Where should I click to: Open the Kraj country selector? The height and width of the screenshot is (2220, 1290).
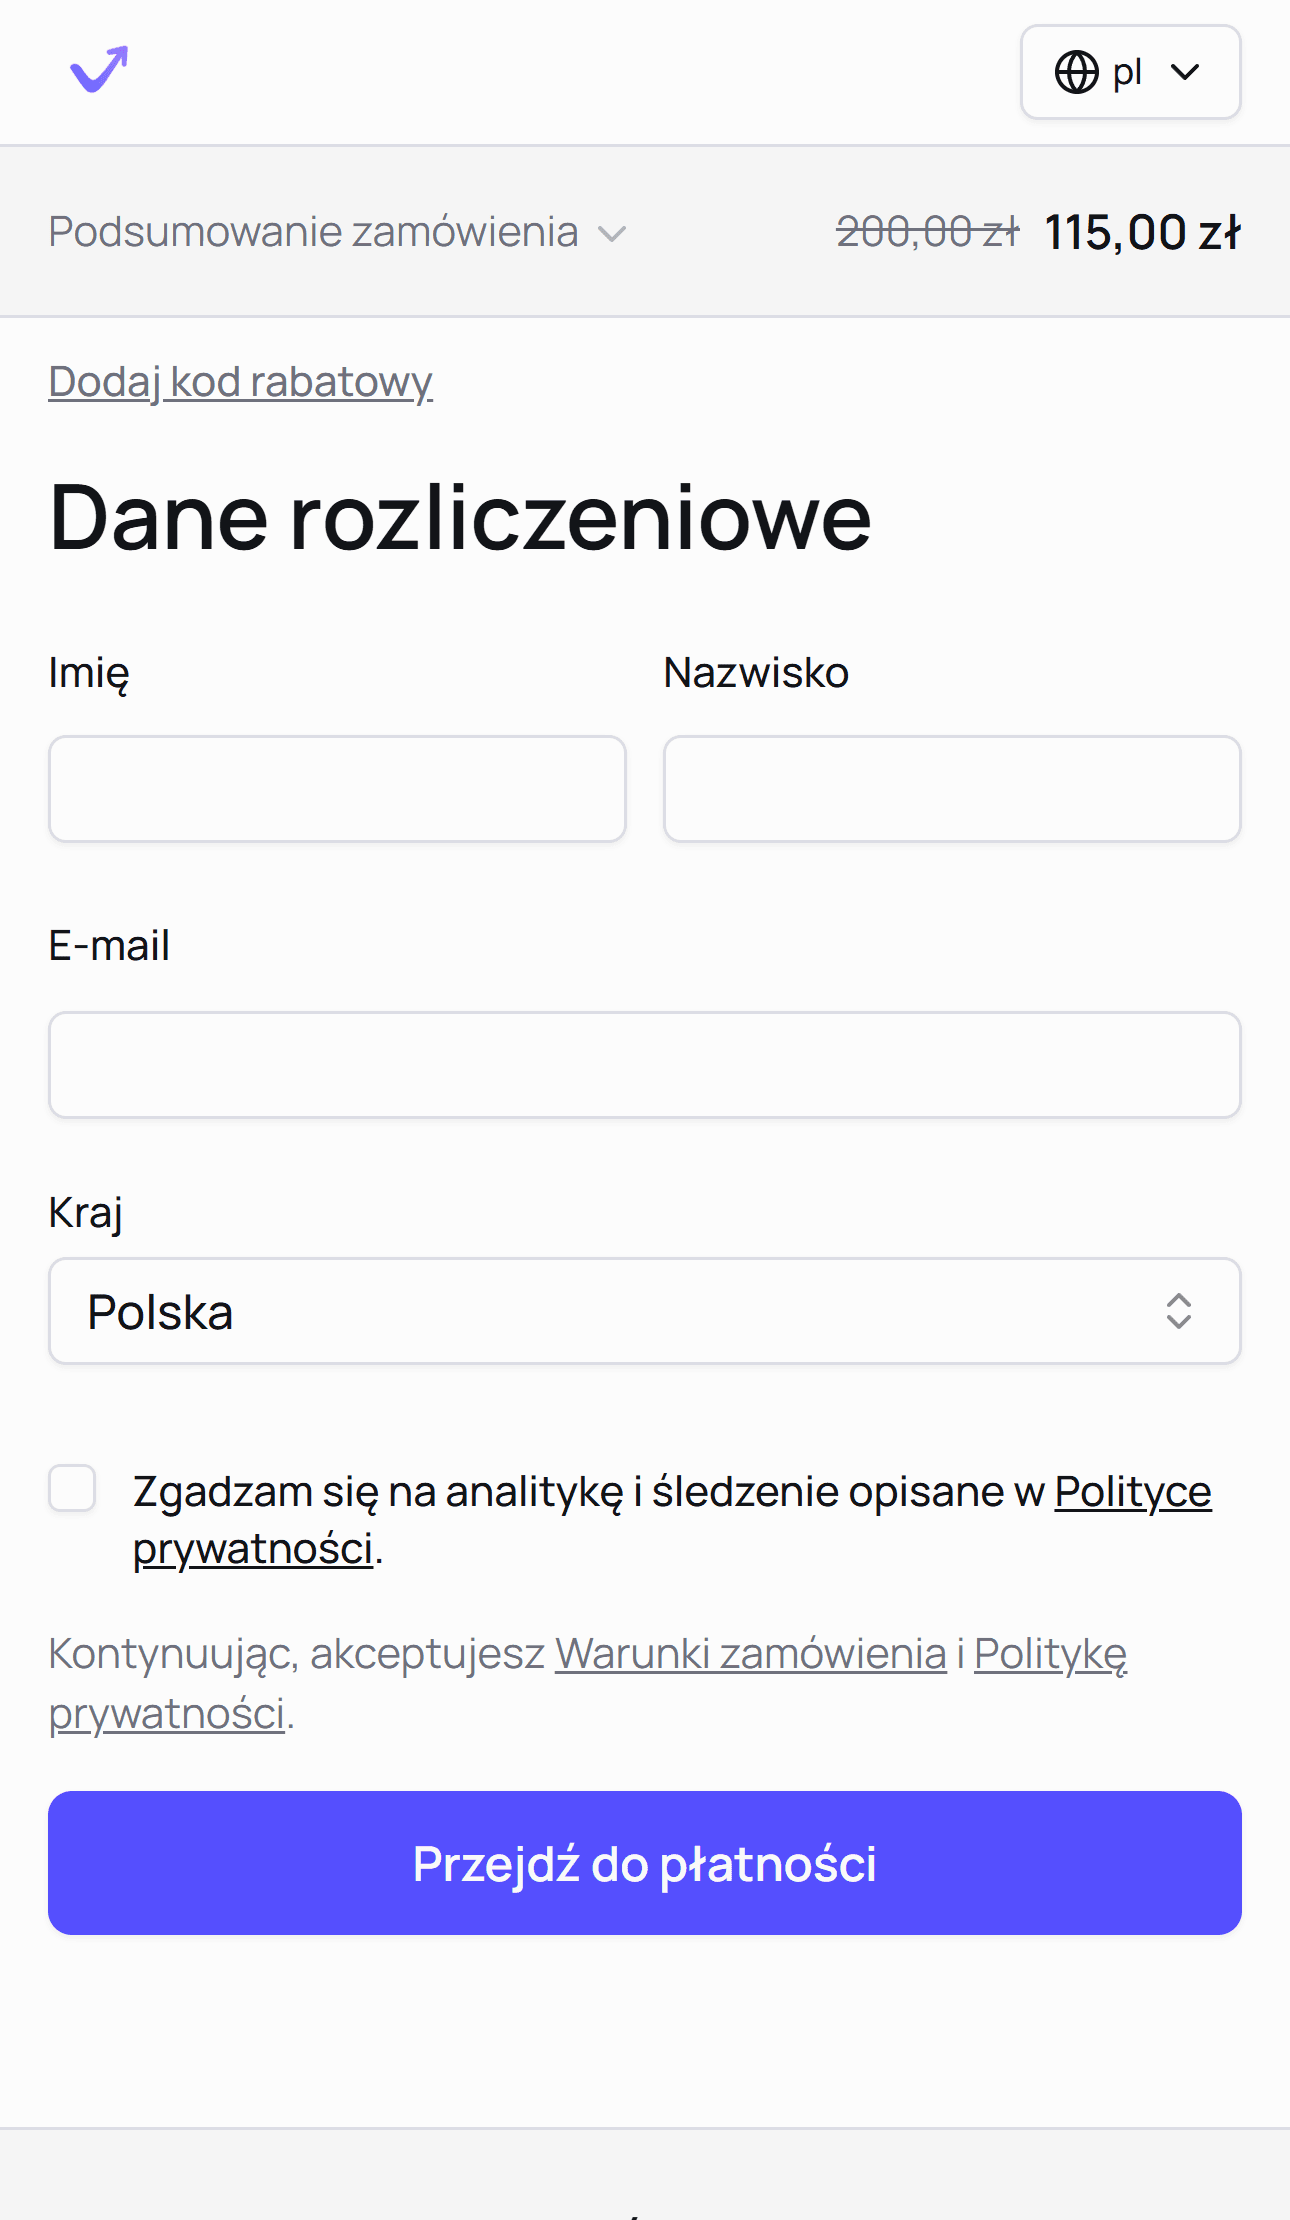[x=645, y=1311]
